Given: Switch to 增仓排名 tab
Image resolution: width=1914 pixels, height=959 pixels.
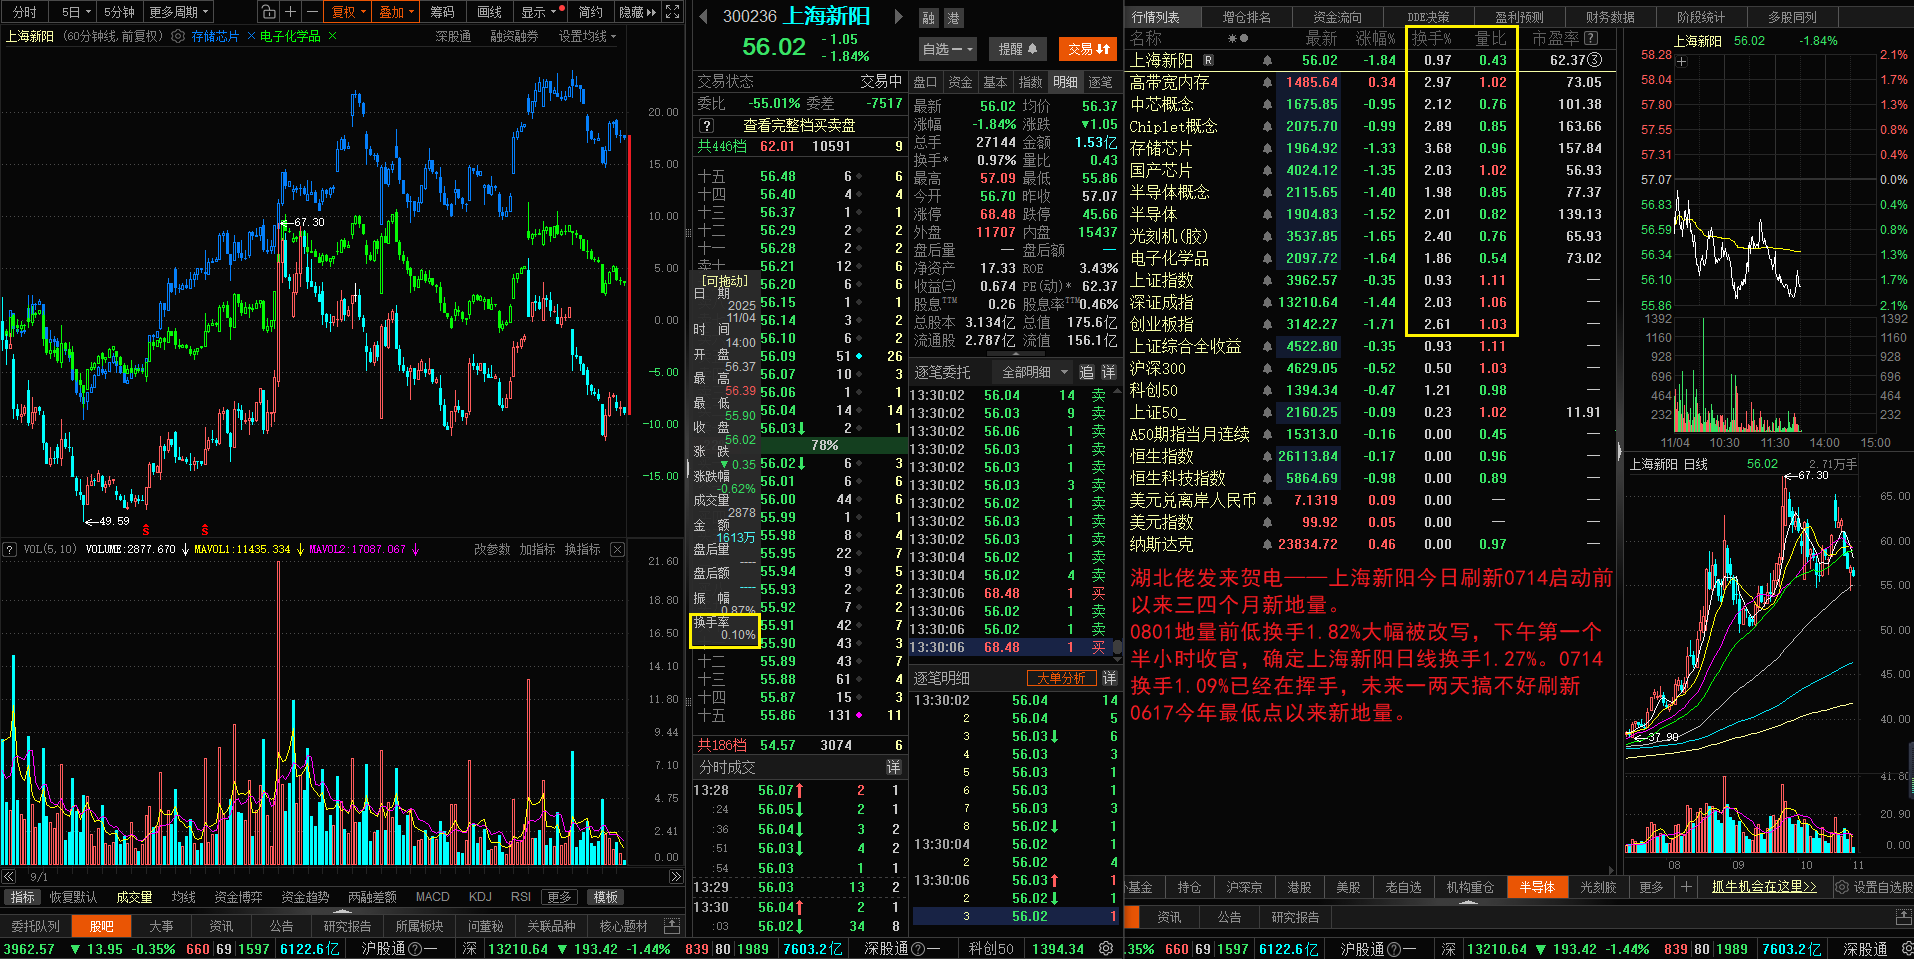Looking at the screenshot, I should click(1246, 17).
